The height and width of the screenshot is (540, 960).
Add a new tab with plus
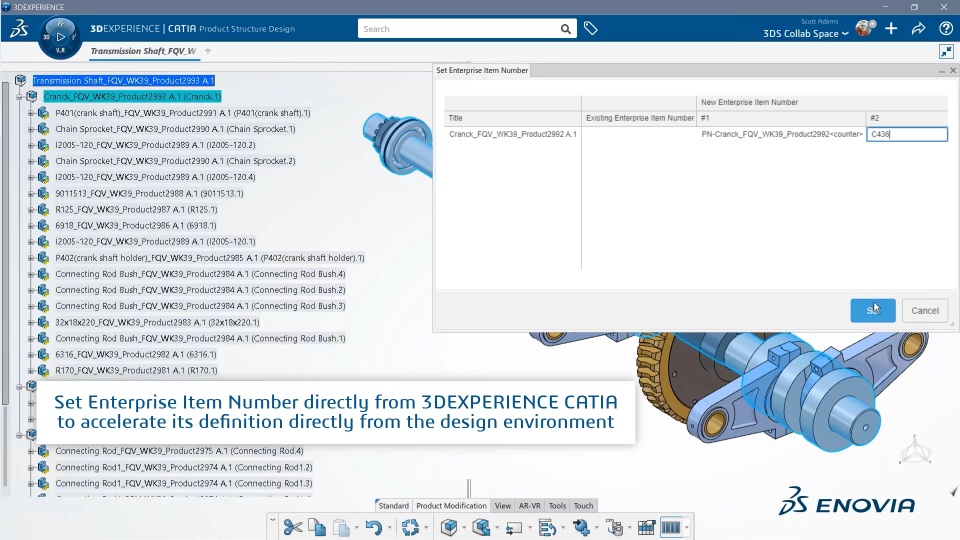coord(208,51)
